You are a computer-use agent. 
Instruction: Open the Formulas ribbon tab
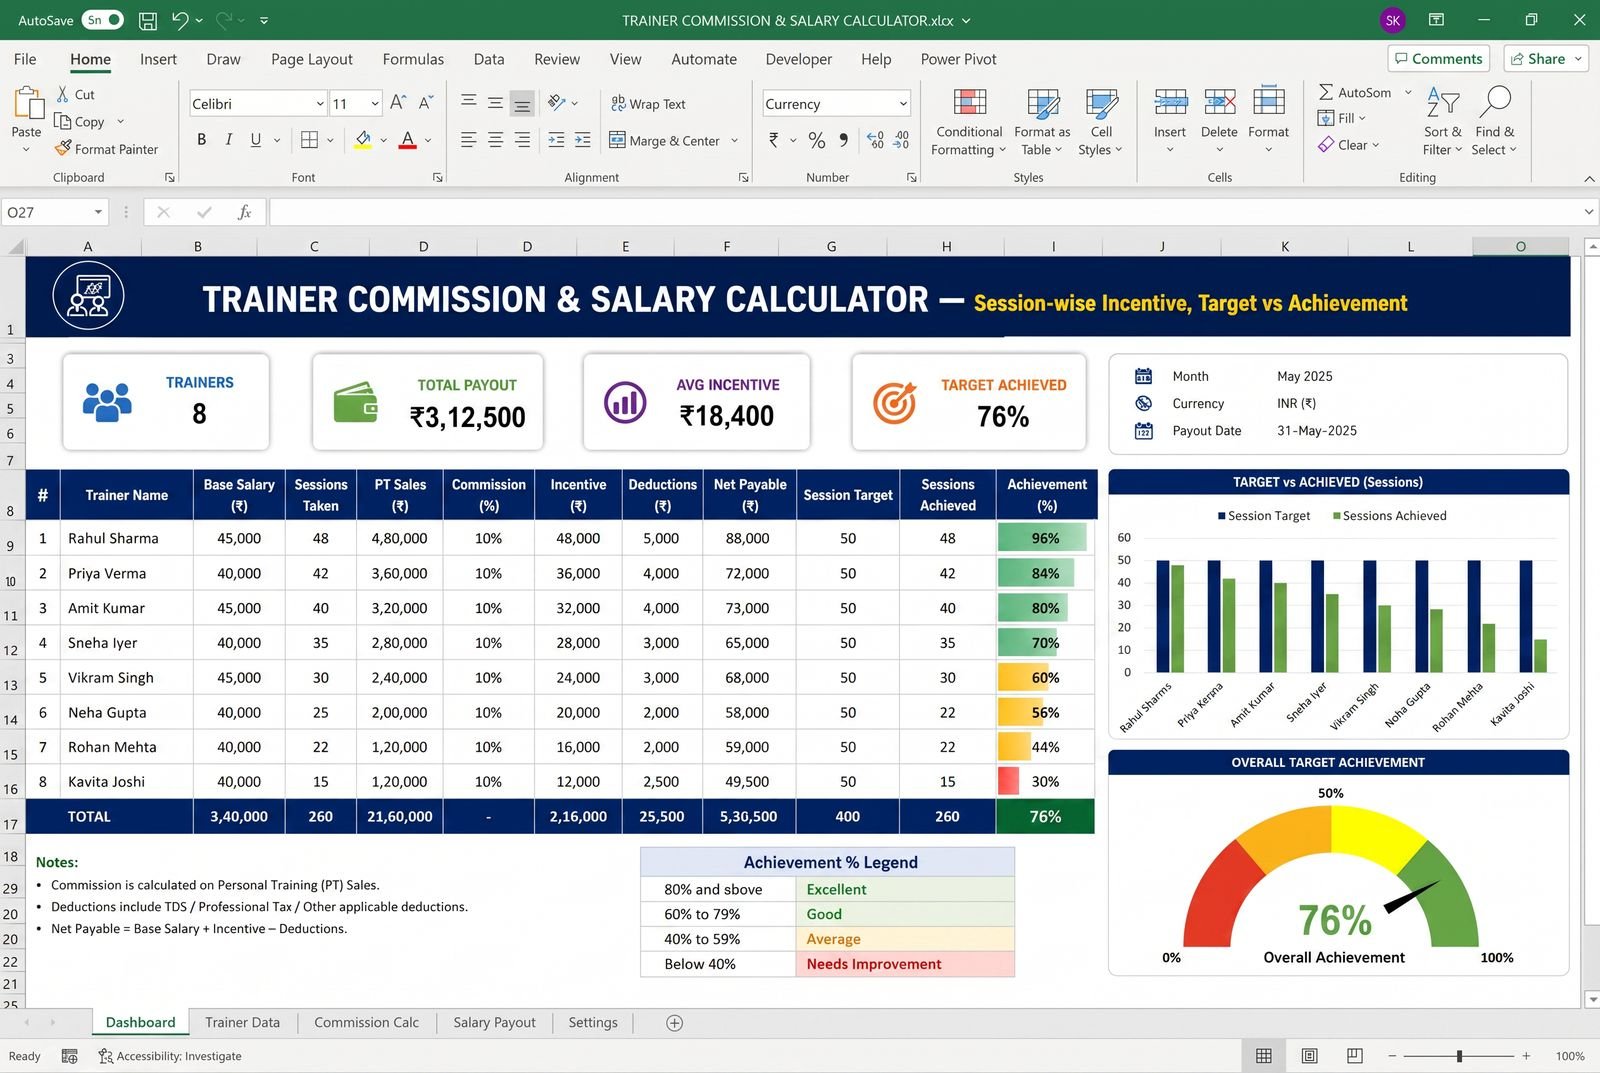coord(413,59)
